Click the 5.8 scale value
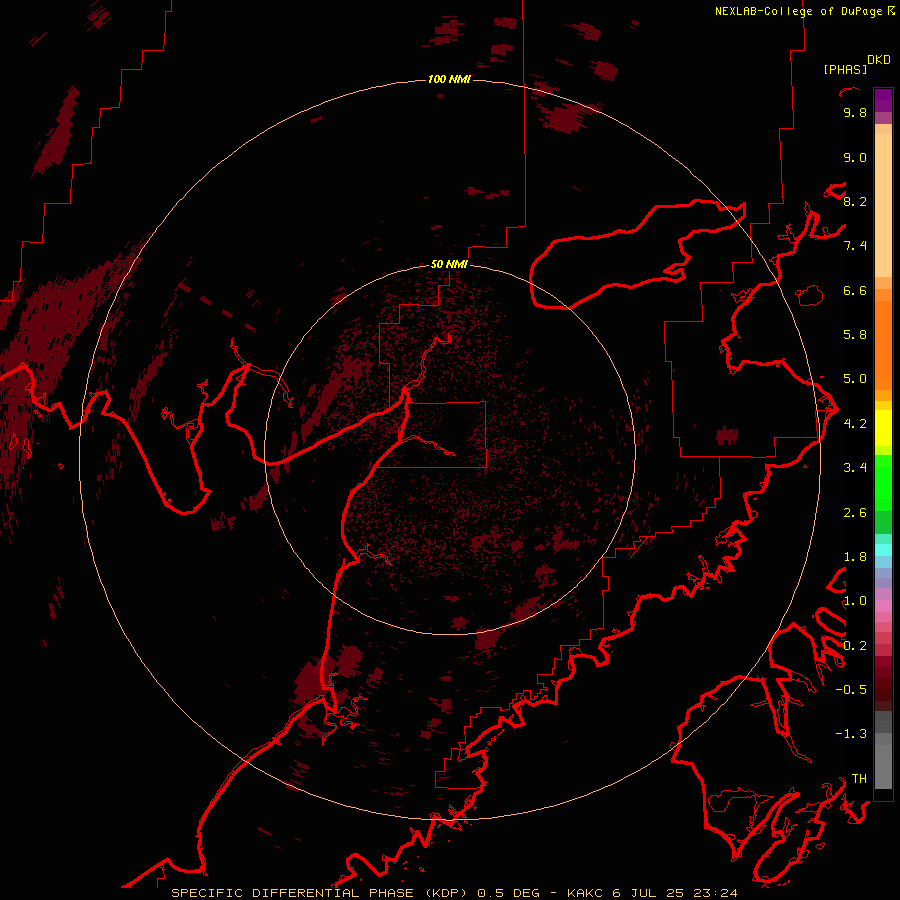 [x=855, y=334]
